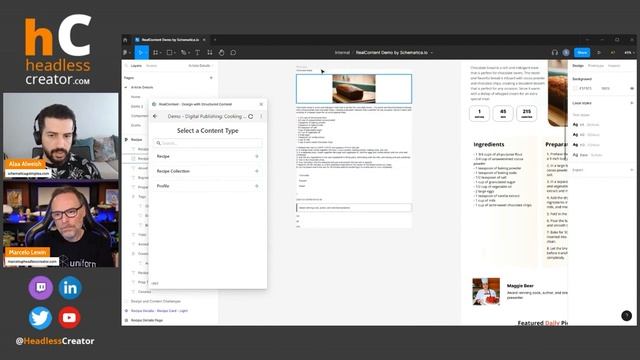Open the Figma home icon

(125, 40)
